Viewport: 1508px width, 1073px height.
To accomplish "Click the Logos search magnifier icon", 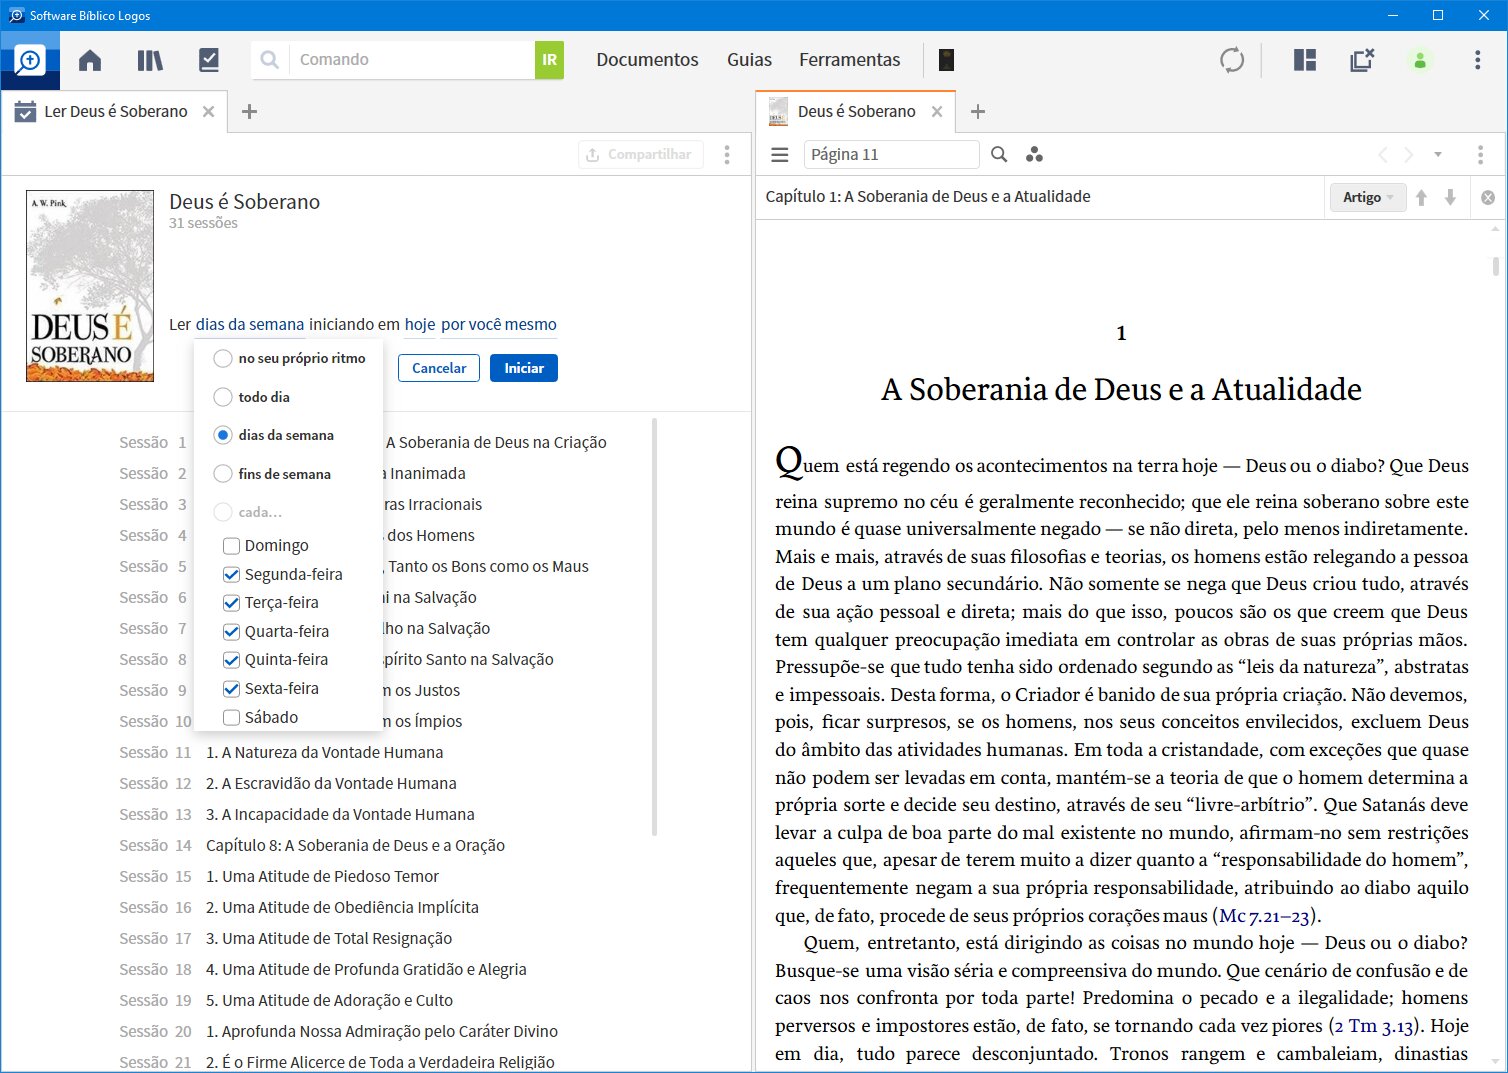I will coord(30,60).
